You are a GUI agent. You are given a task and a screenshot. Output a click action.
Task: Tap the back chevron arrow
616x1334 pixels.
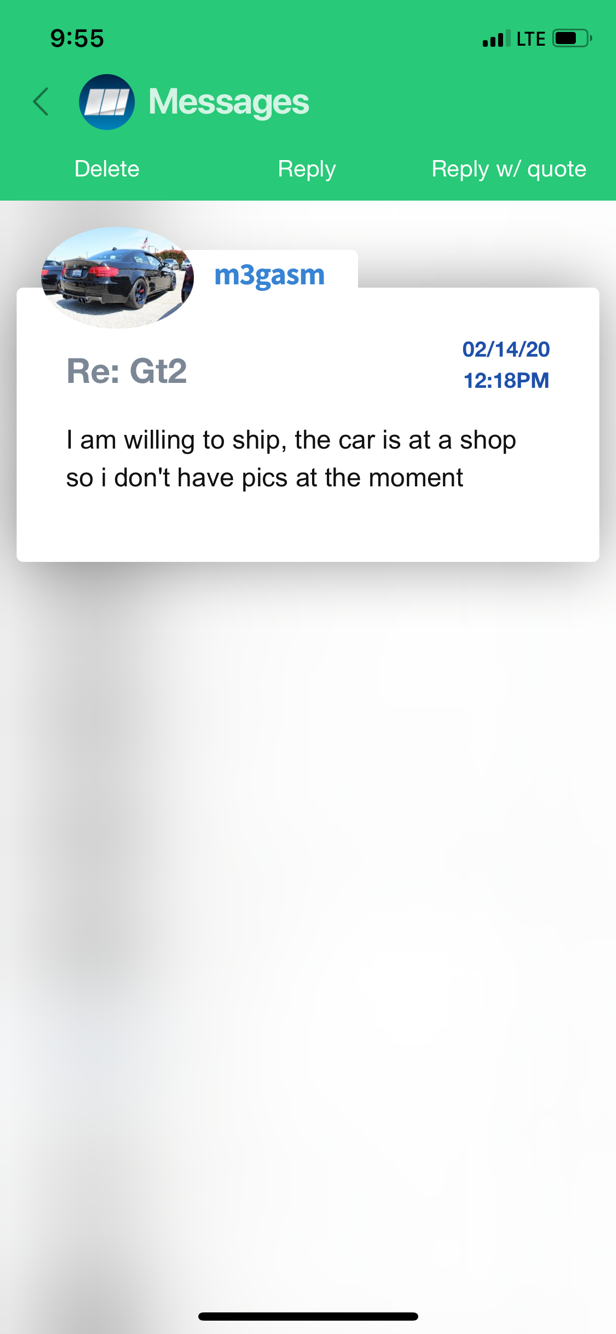[x=41, y=102]
